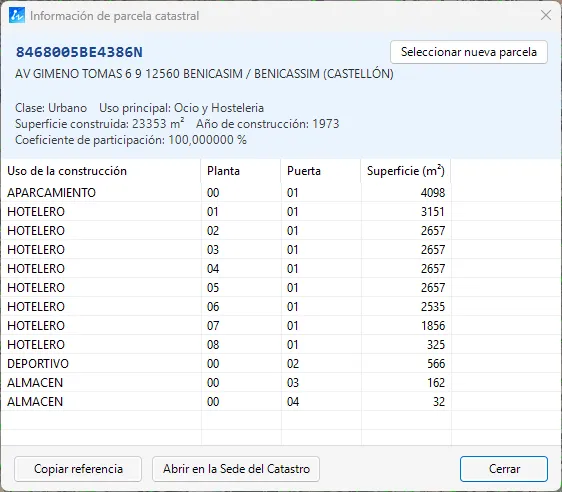
Task: Click Clase: Urbano text
Action: pos(51,108)
